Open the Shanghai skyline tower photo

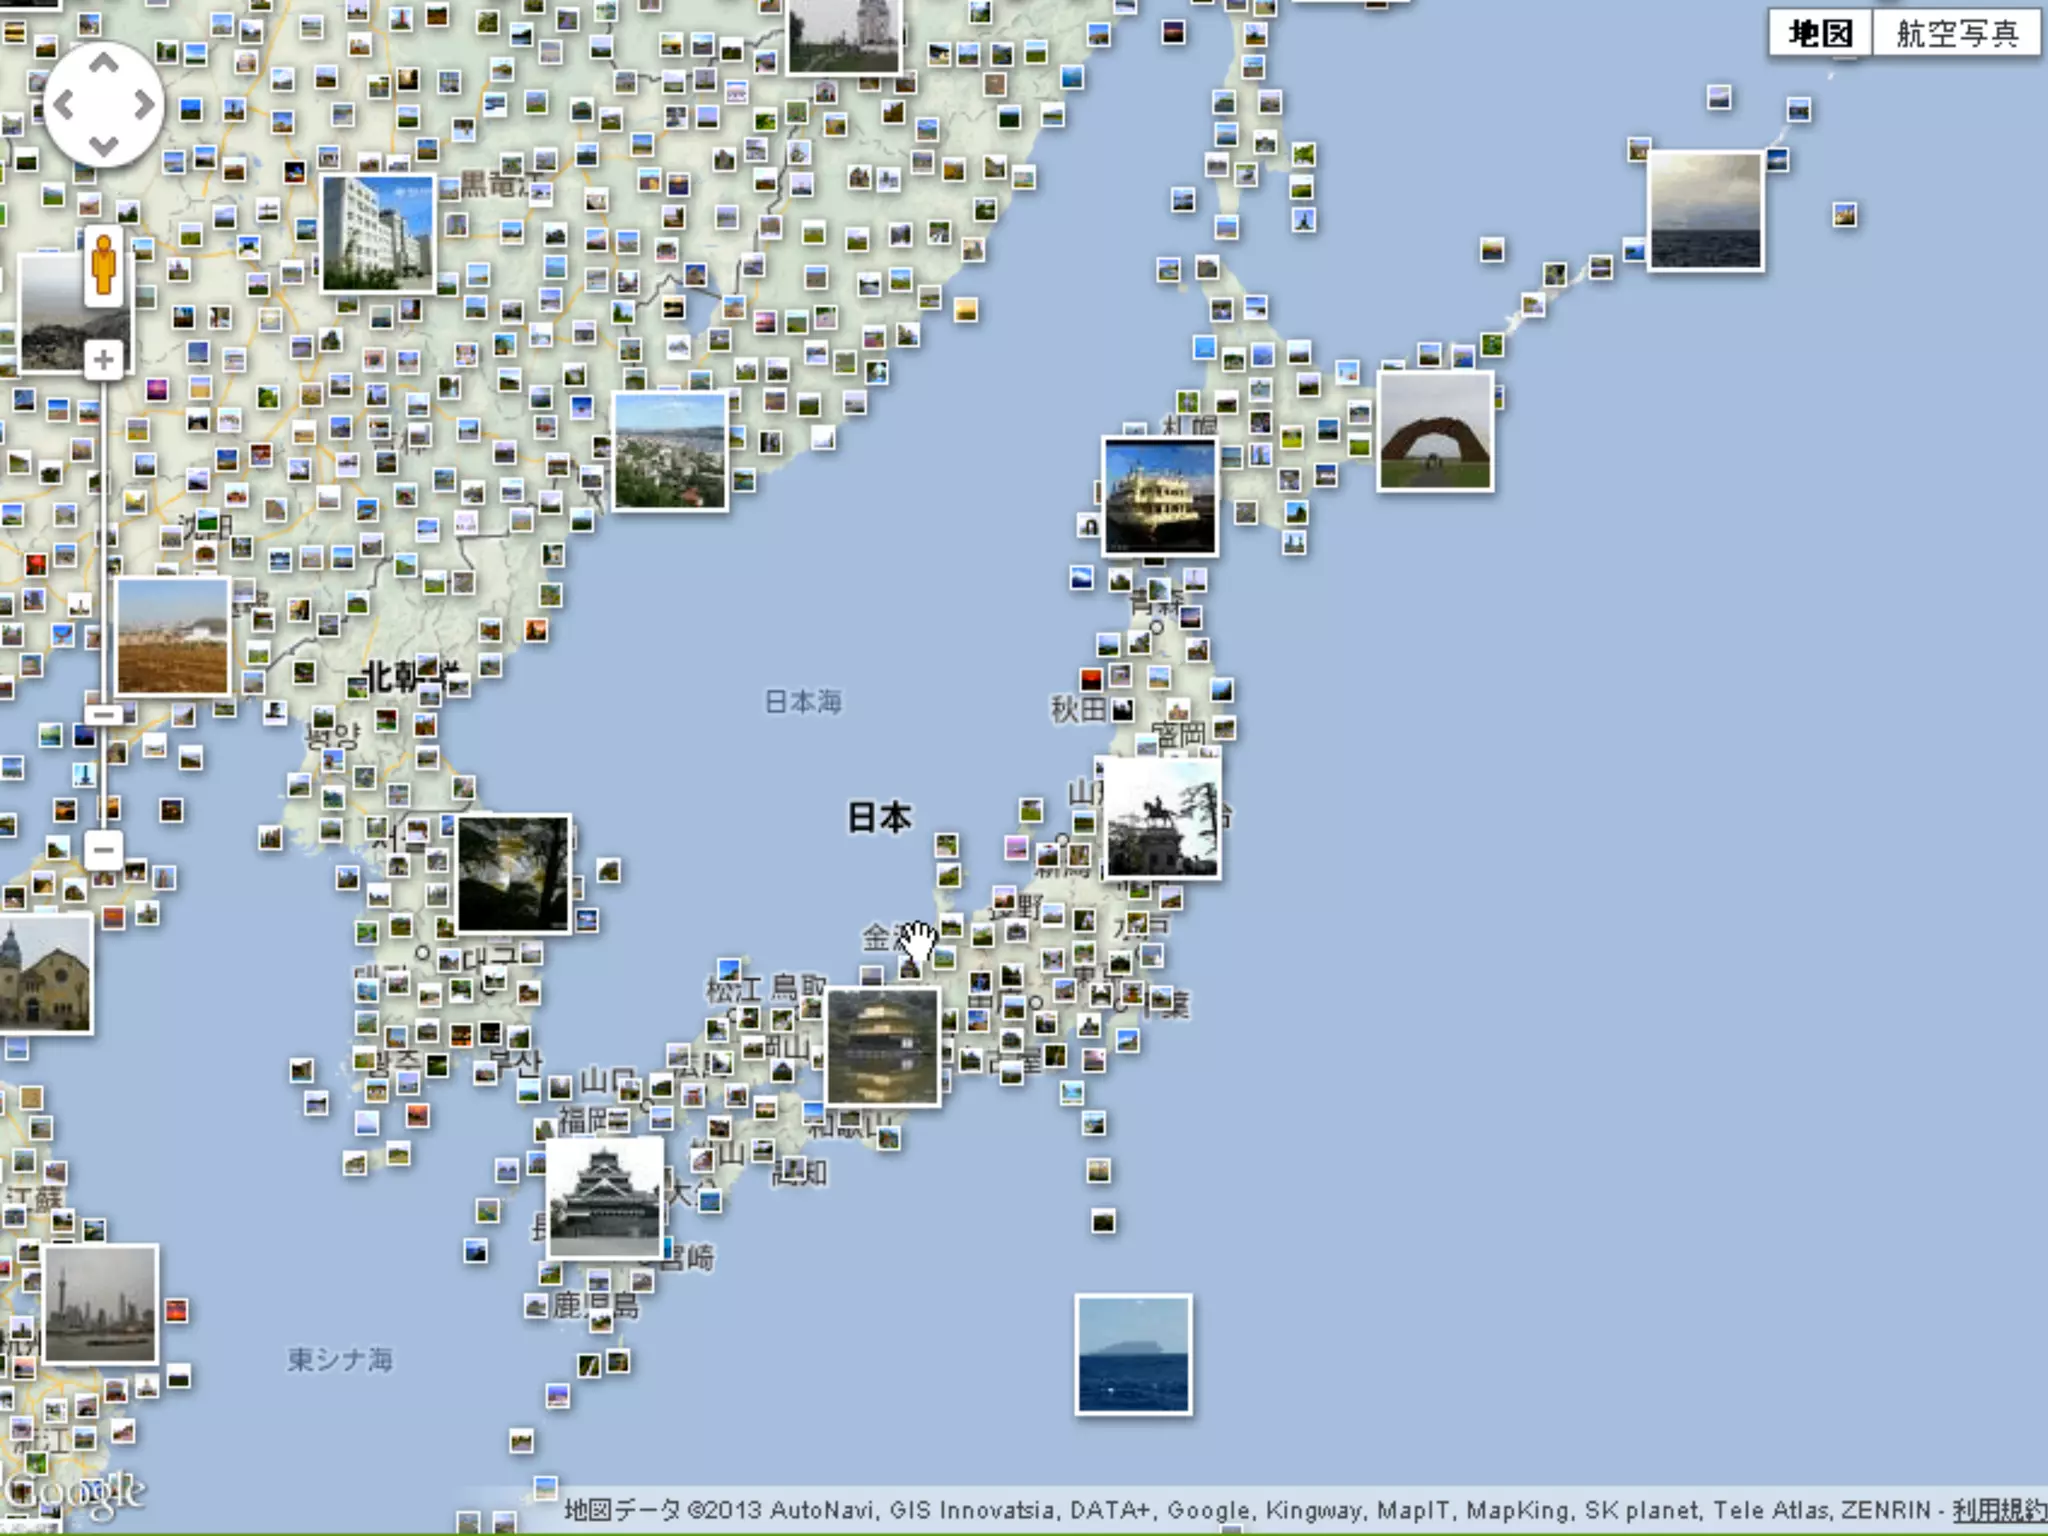tap(100, 1304)
